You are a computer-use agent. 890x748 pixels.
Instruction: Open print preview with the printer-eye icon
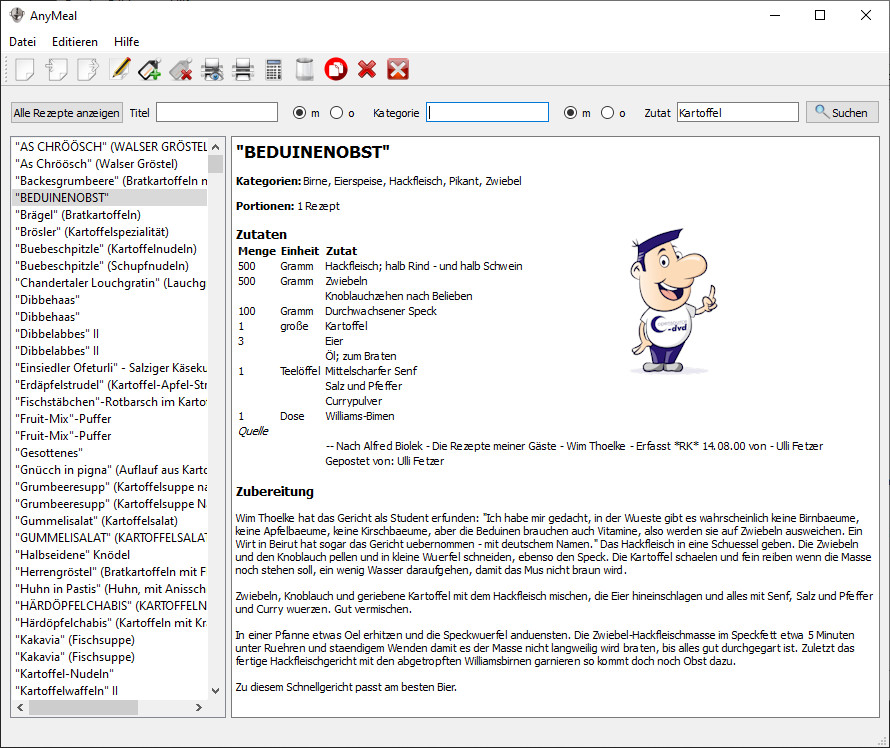(212, 69)
